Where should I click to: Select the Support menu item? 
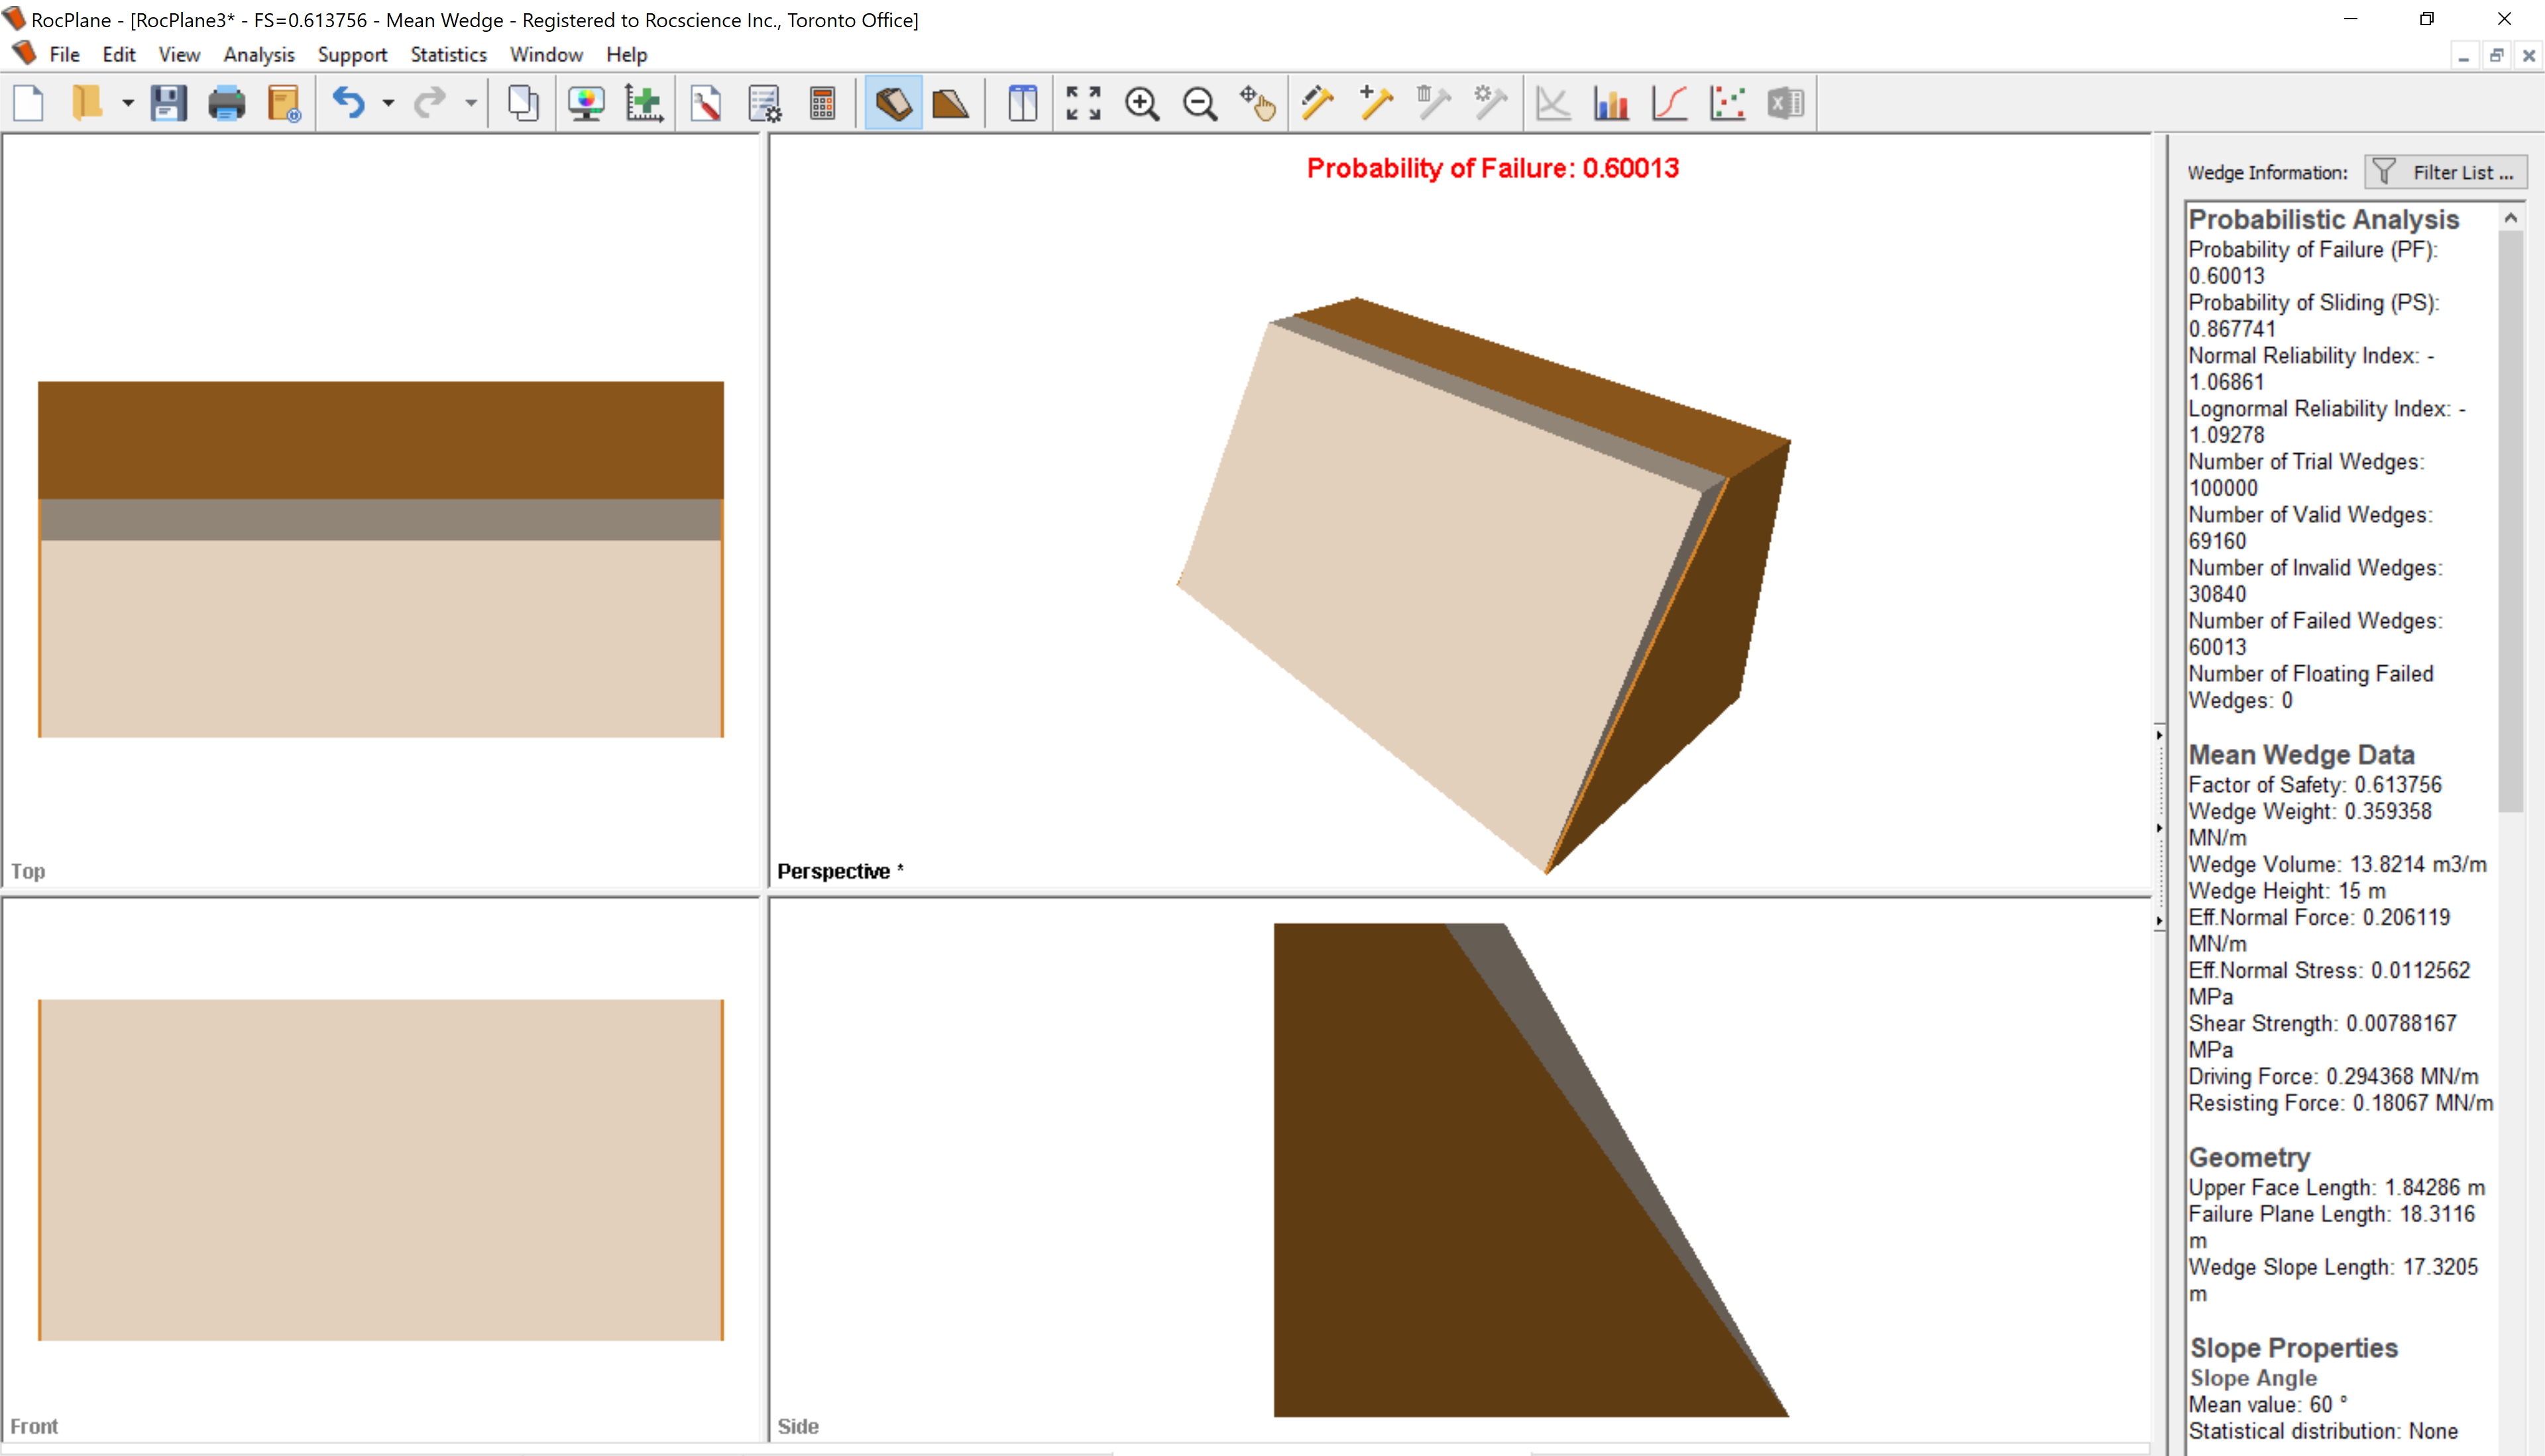click(x=351, y=54)
